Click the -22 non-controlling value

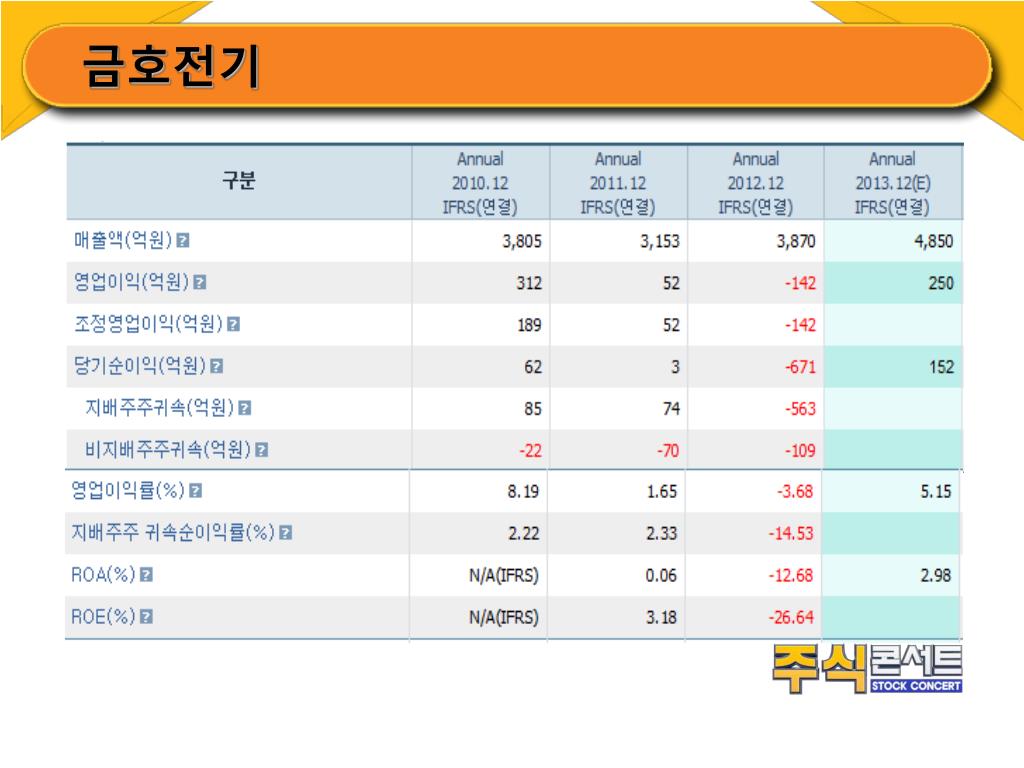(530, 451)
